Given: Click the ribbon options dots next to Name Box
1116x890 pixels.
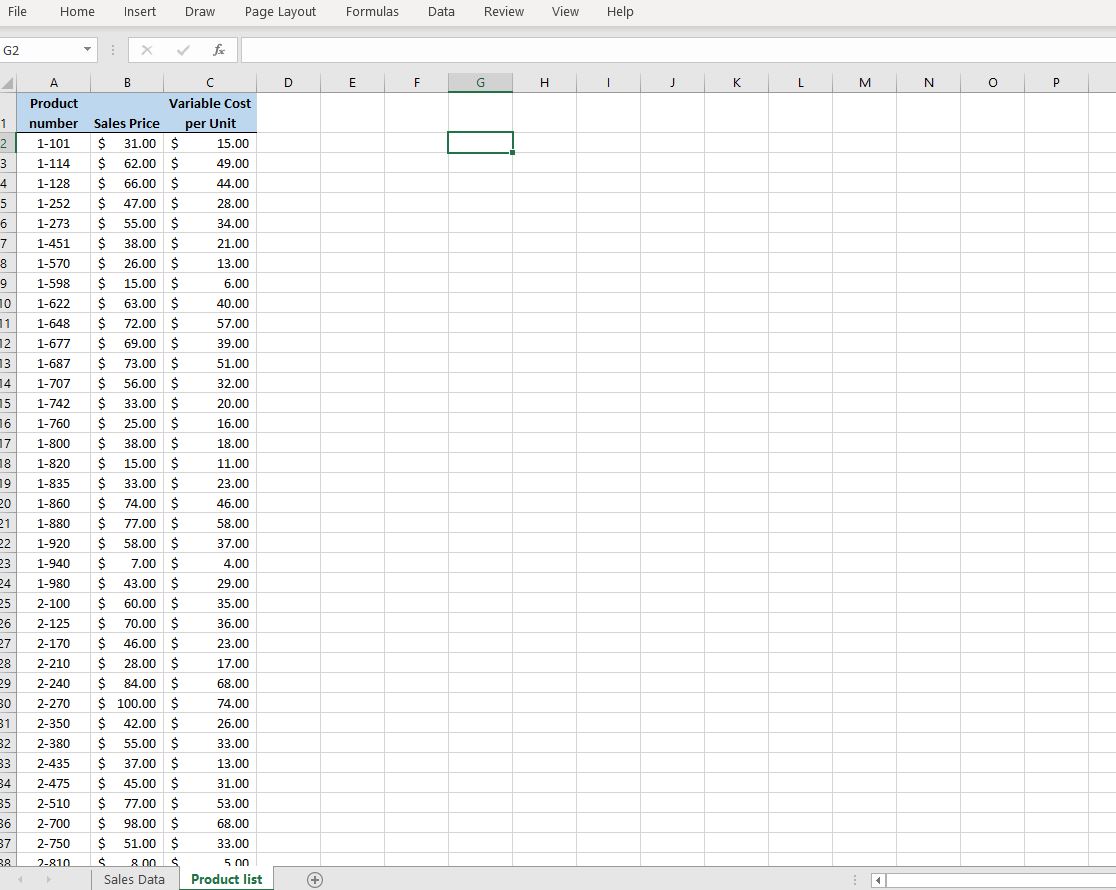Looking at the screenshot, I should click(113, 49).
